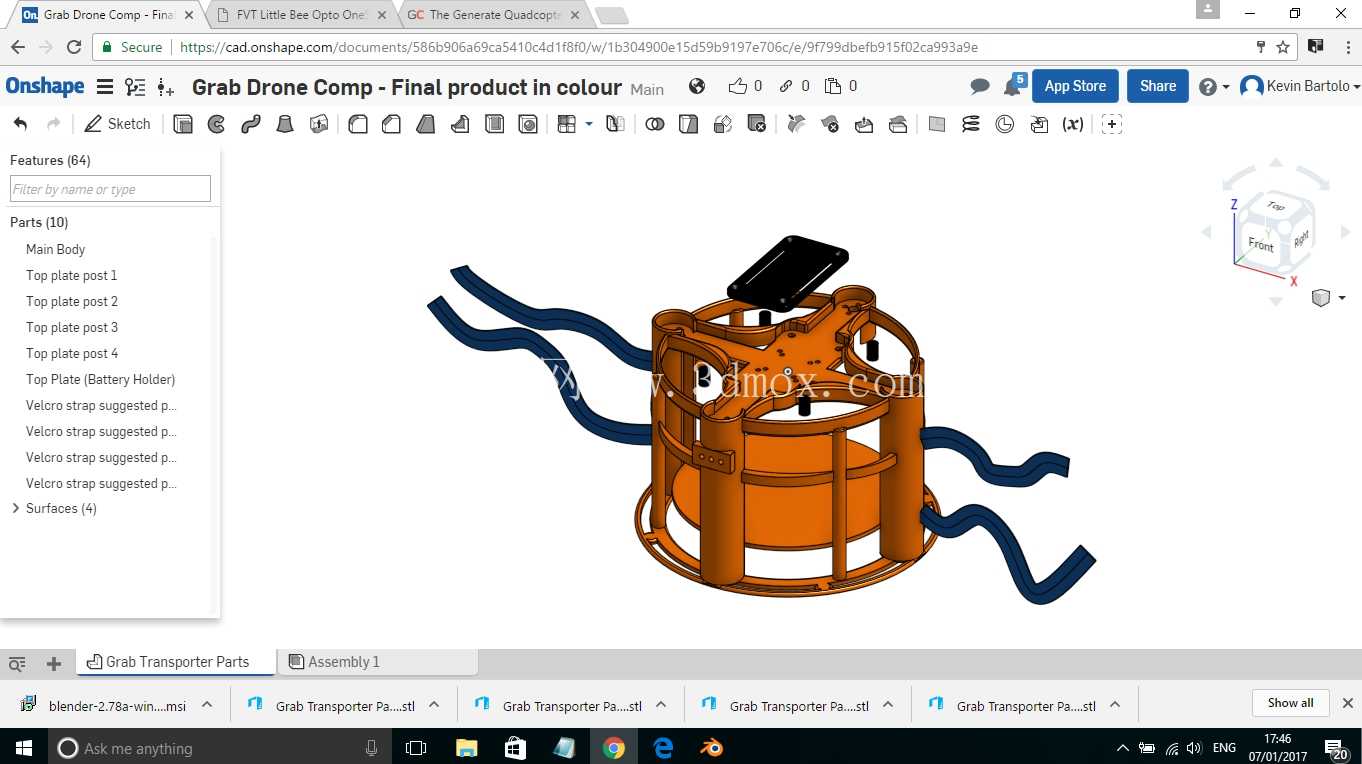Screen dimensions: 1362x764
Task: Click the Filter by name or type field
Action: click(110, 189)
